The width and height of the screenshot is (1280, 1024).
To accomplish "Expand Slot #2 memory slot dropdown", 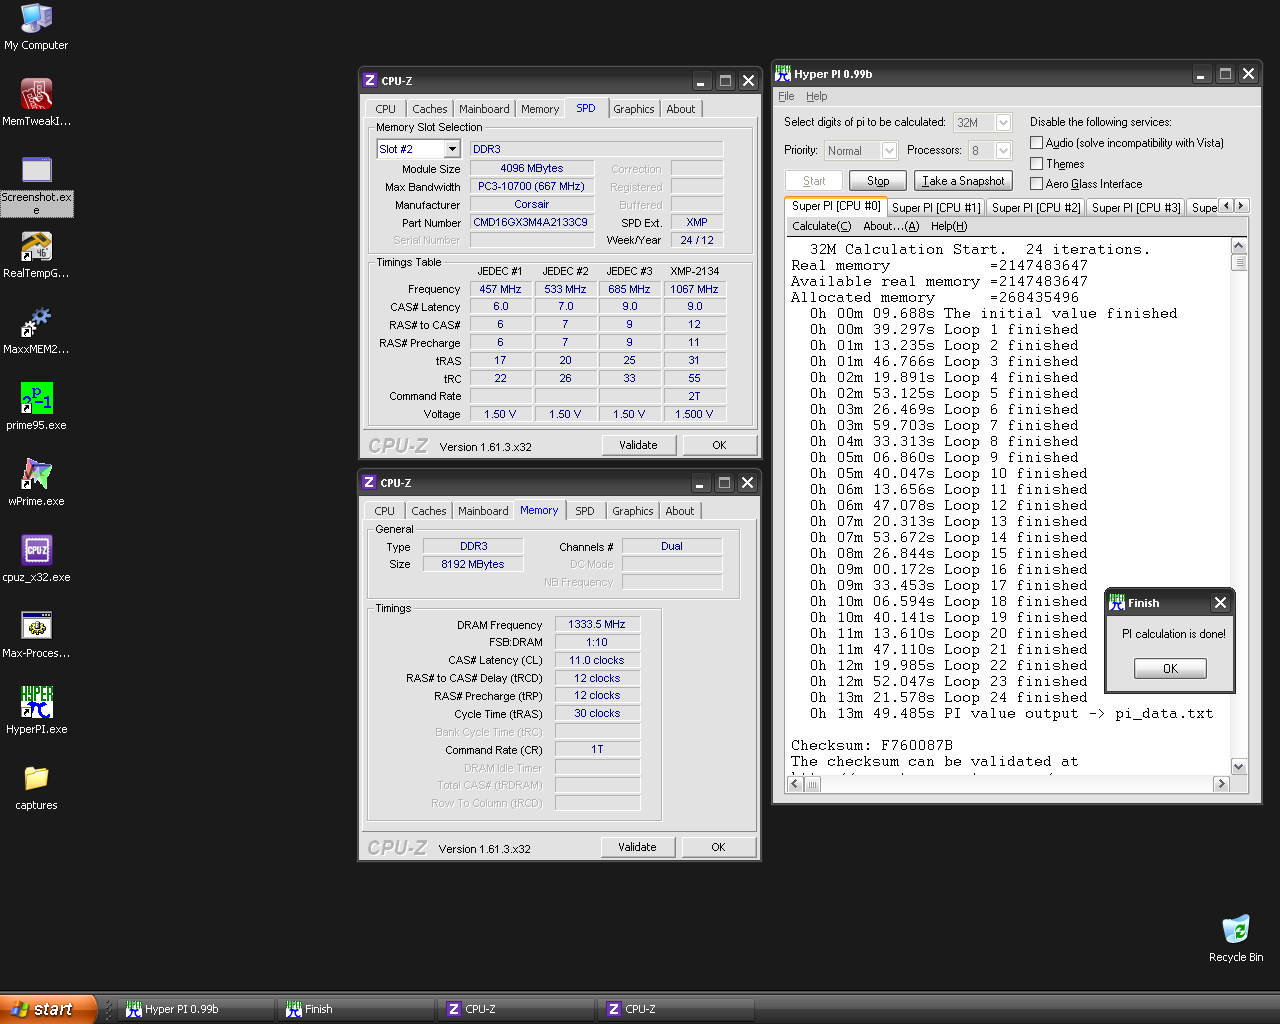I will click(x=451, y=149).
